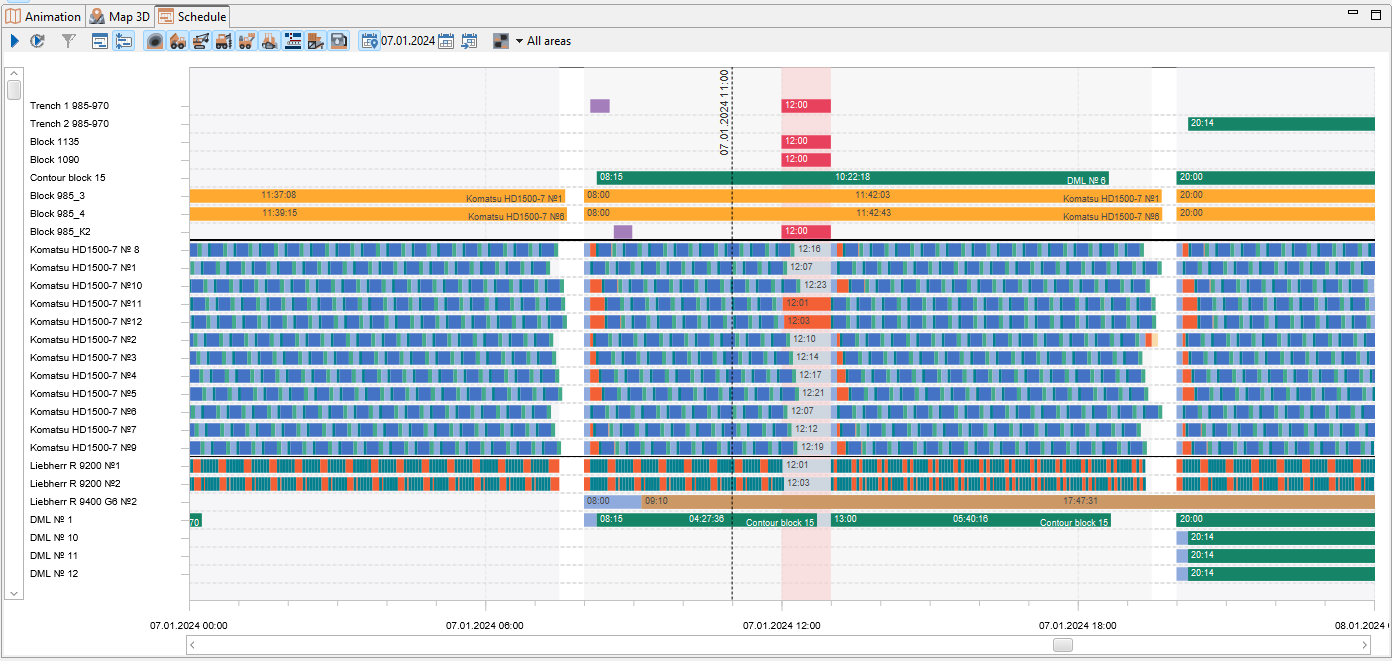Open the filter funnel icon
The height and width of the screenshot is (661, 1392).
click(x=69, y=41)
